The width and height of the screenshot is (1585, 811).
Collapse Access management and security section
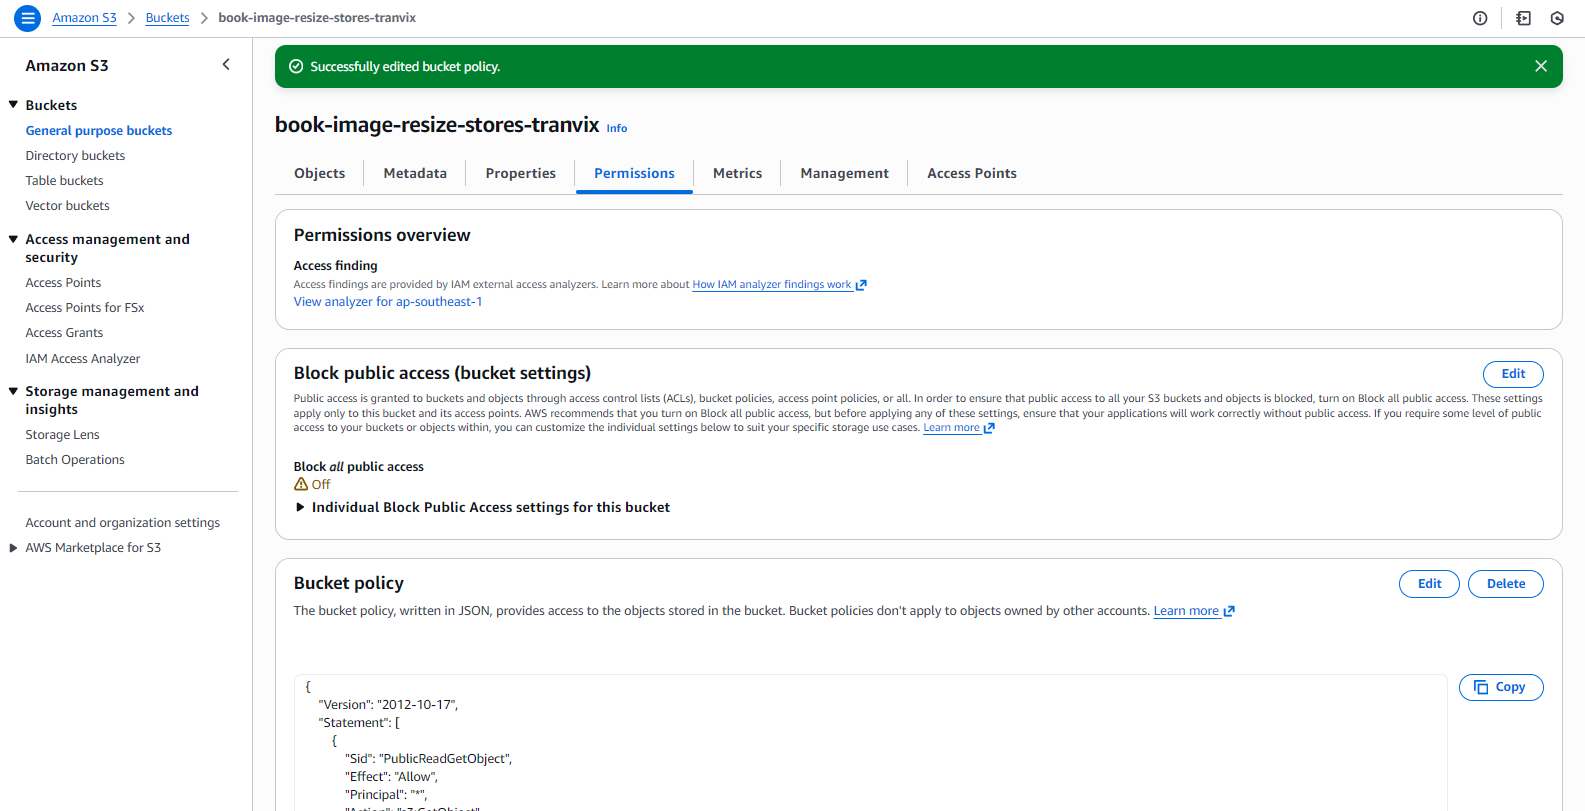[x=14, y=239]
